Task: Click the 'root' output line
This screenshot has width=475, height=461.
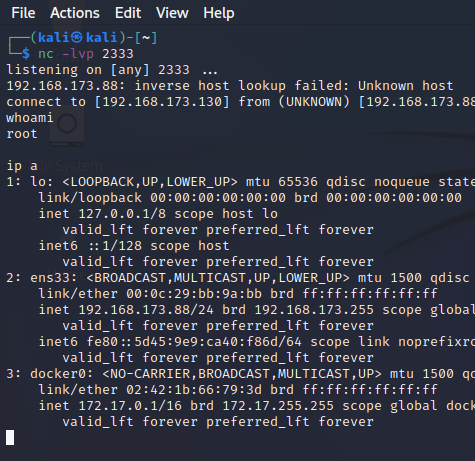Action: pyautogui.click(x=22, y=134)
